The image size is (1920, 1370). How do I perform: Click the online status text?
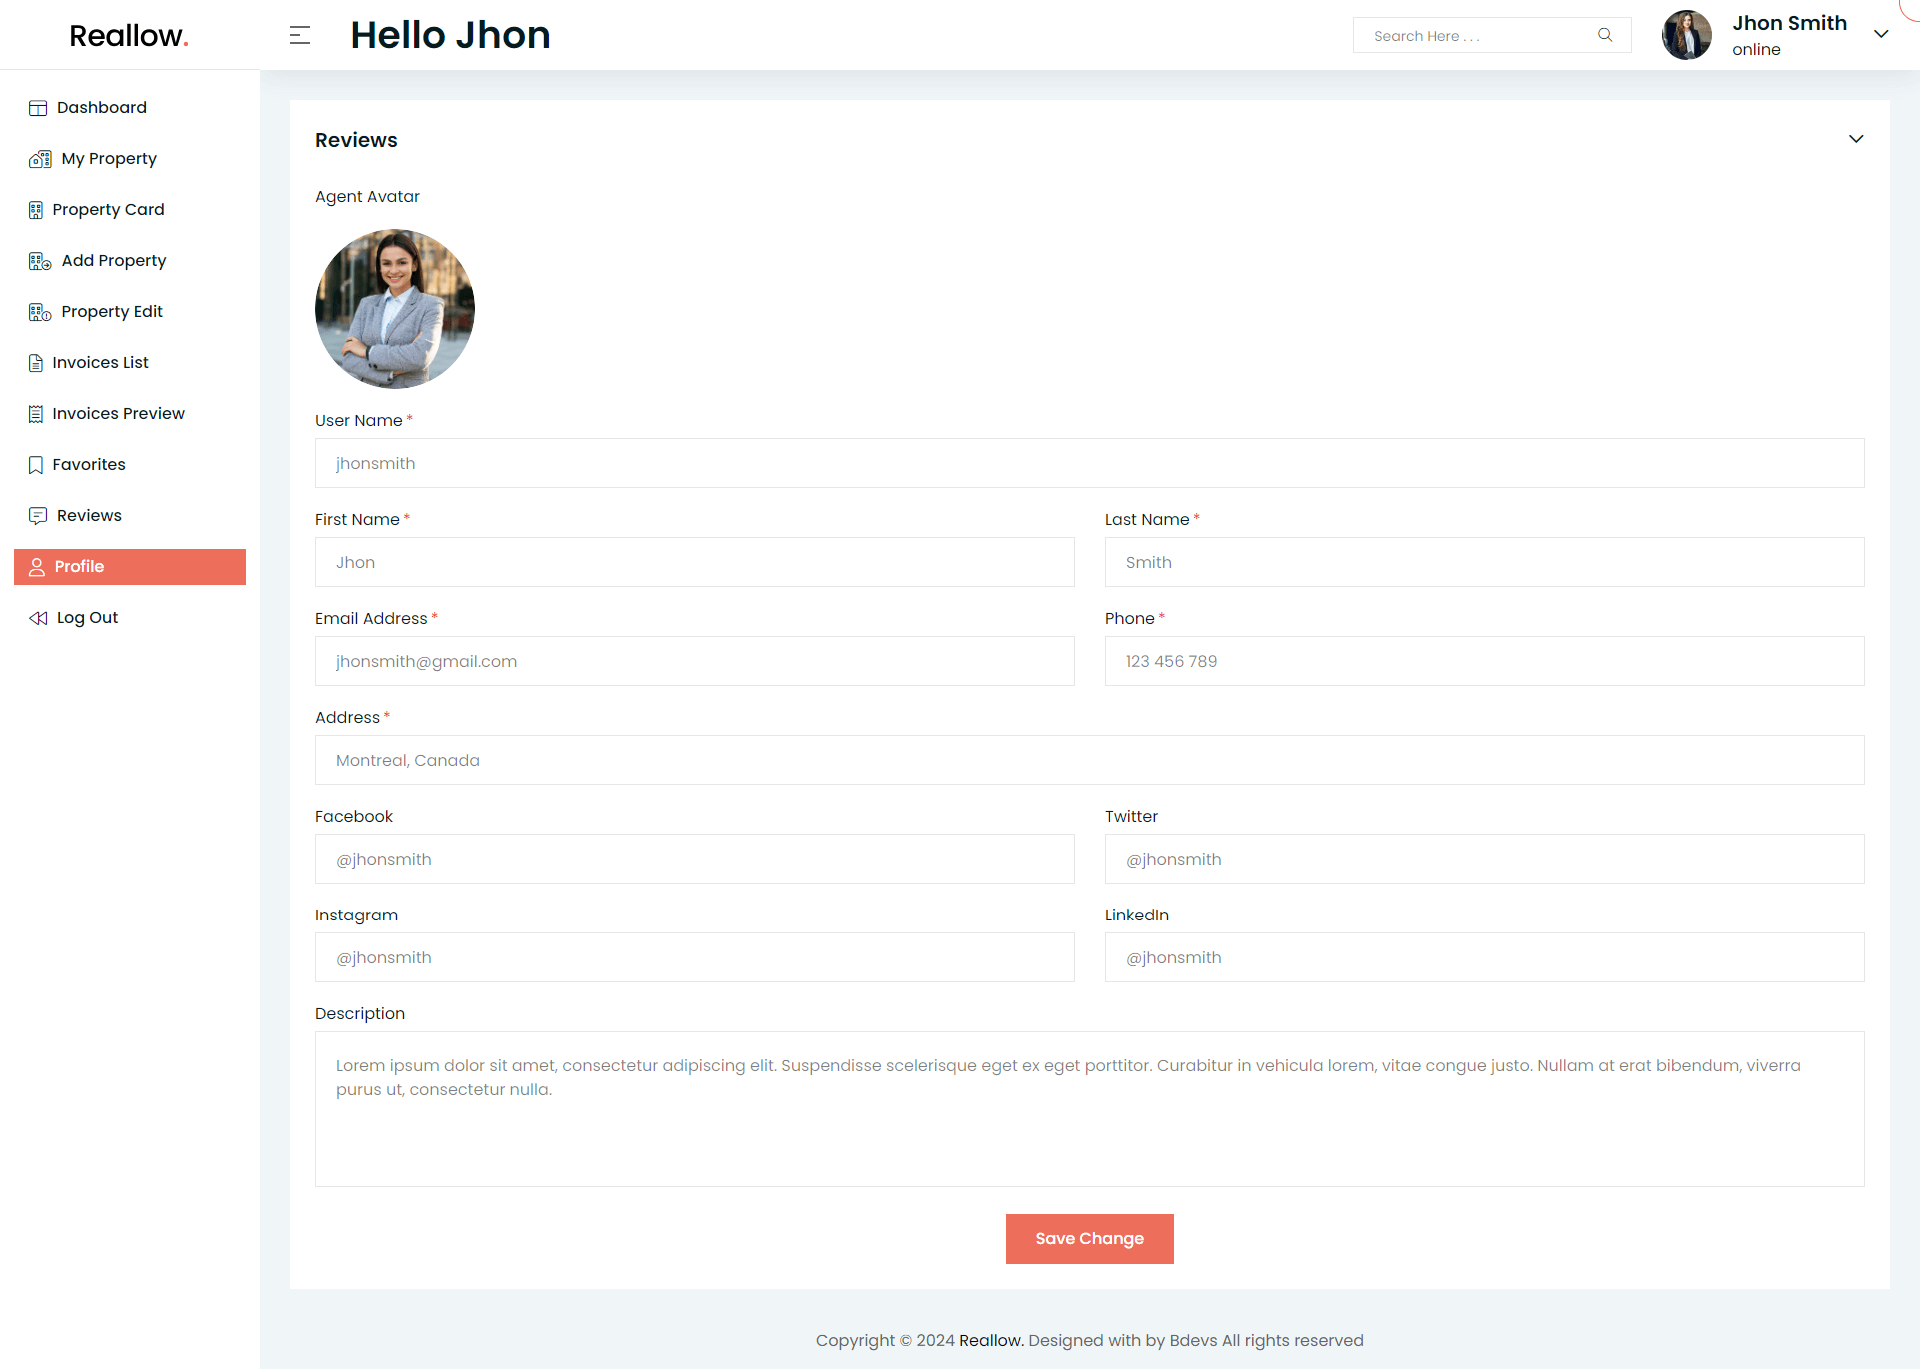(1756, 49)
